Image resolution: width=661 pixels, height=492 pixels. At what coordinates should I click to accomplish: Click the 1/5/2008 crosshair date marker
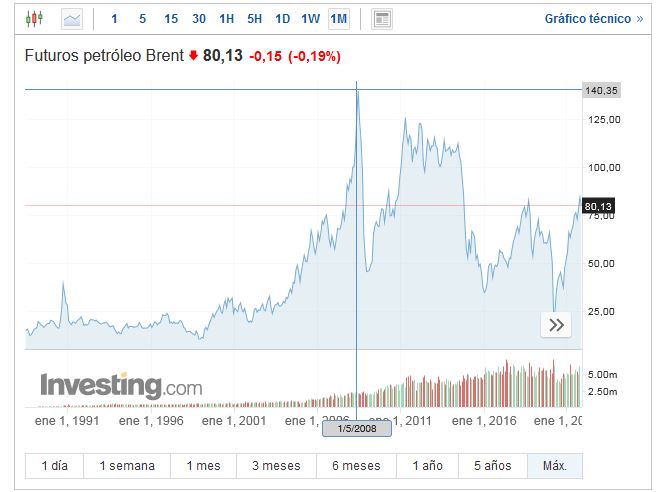357,429
